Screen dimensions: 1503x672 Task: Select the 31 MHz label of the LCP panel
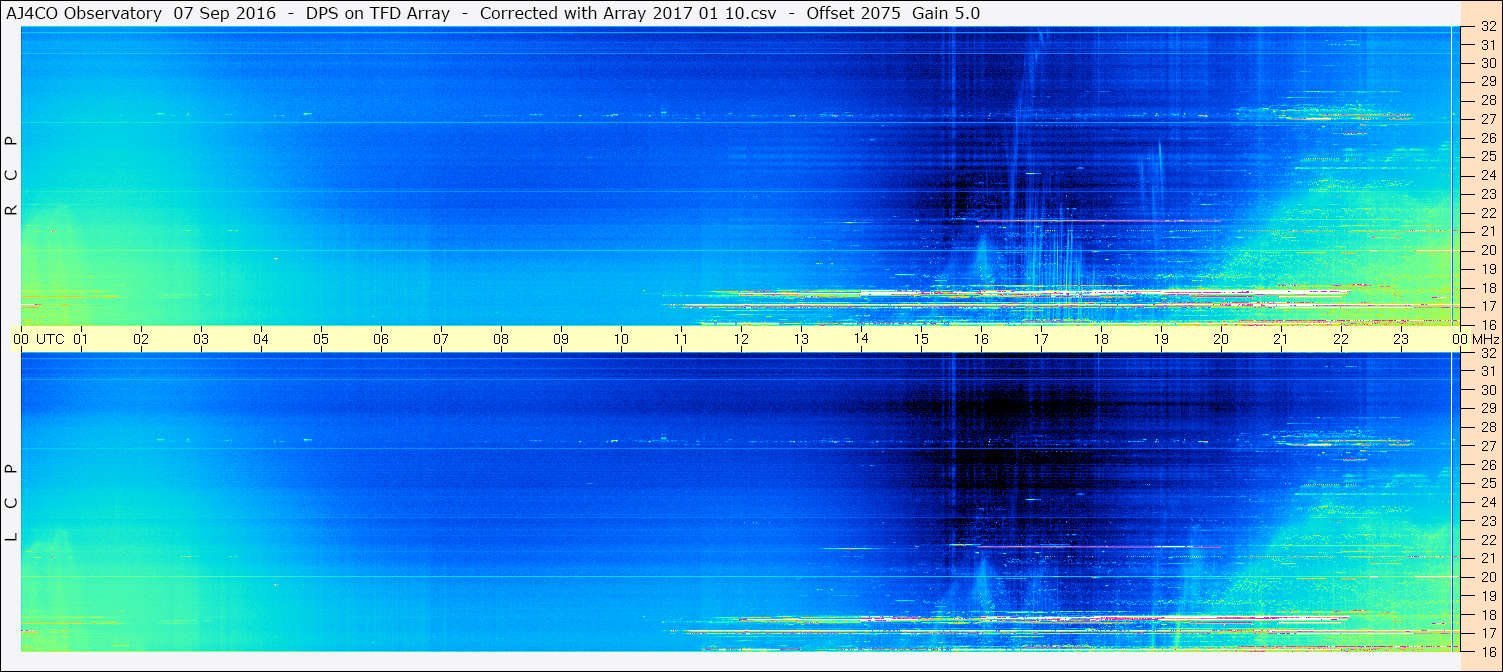point(1488,371)
